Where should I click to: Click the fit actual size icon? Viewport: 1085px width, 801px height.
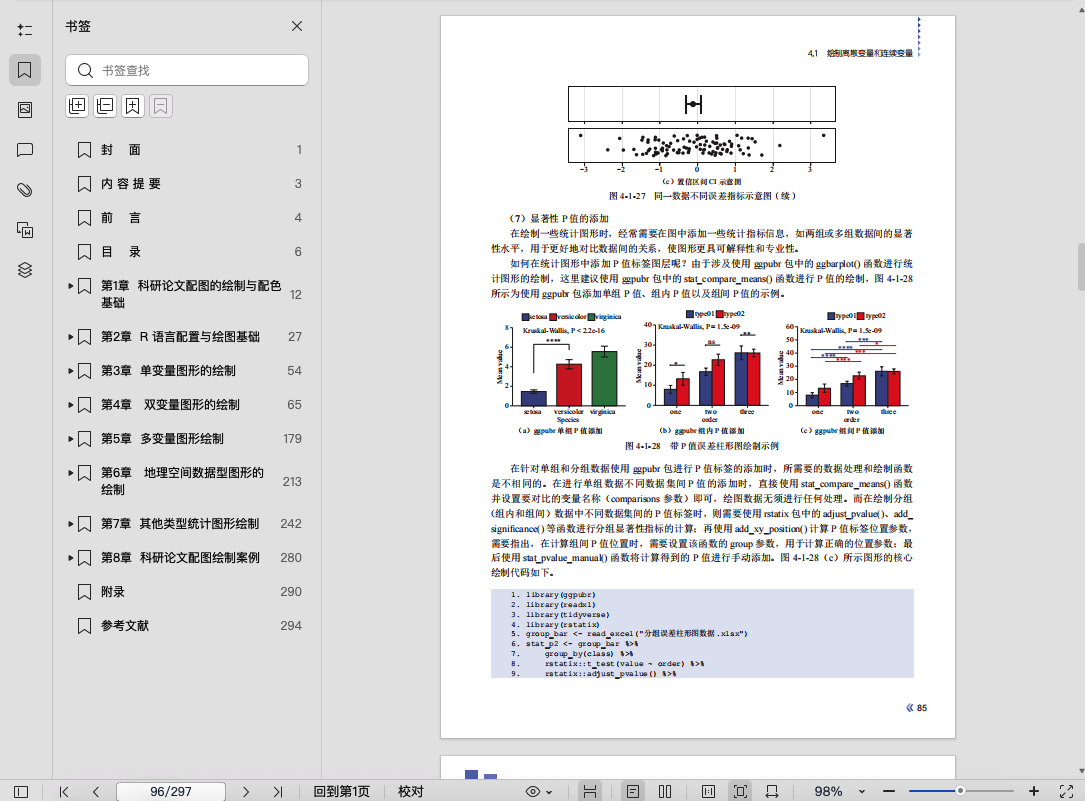click(708, 791)
